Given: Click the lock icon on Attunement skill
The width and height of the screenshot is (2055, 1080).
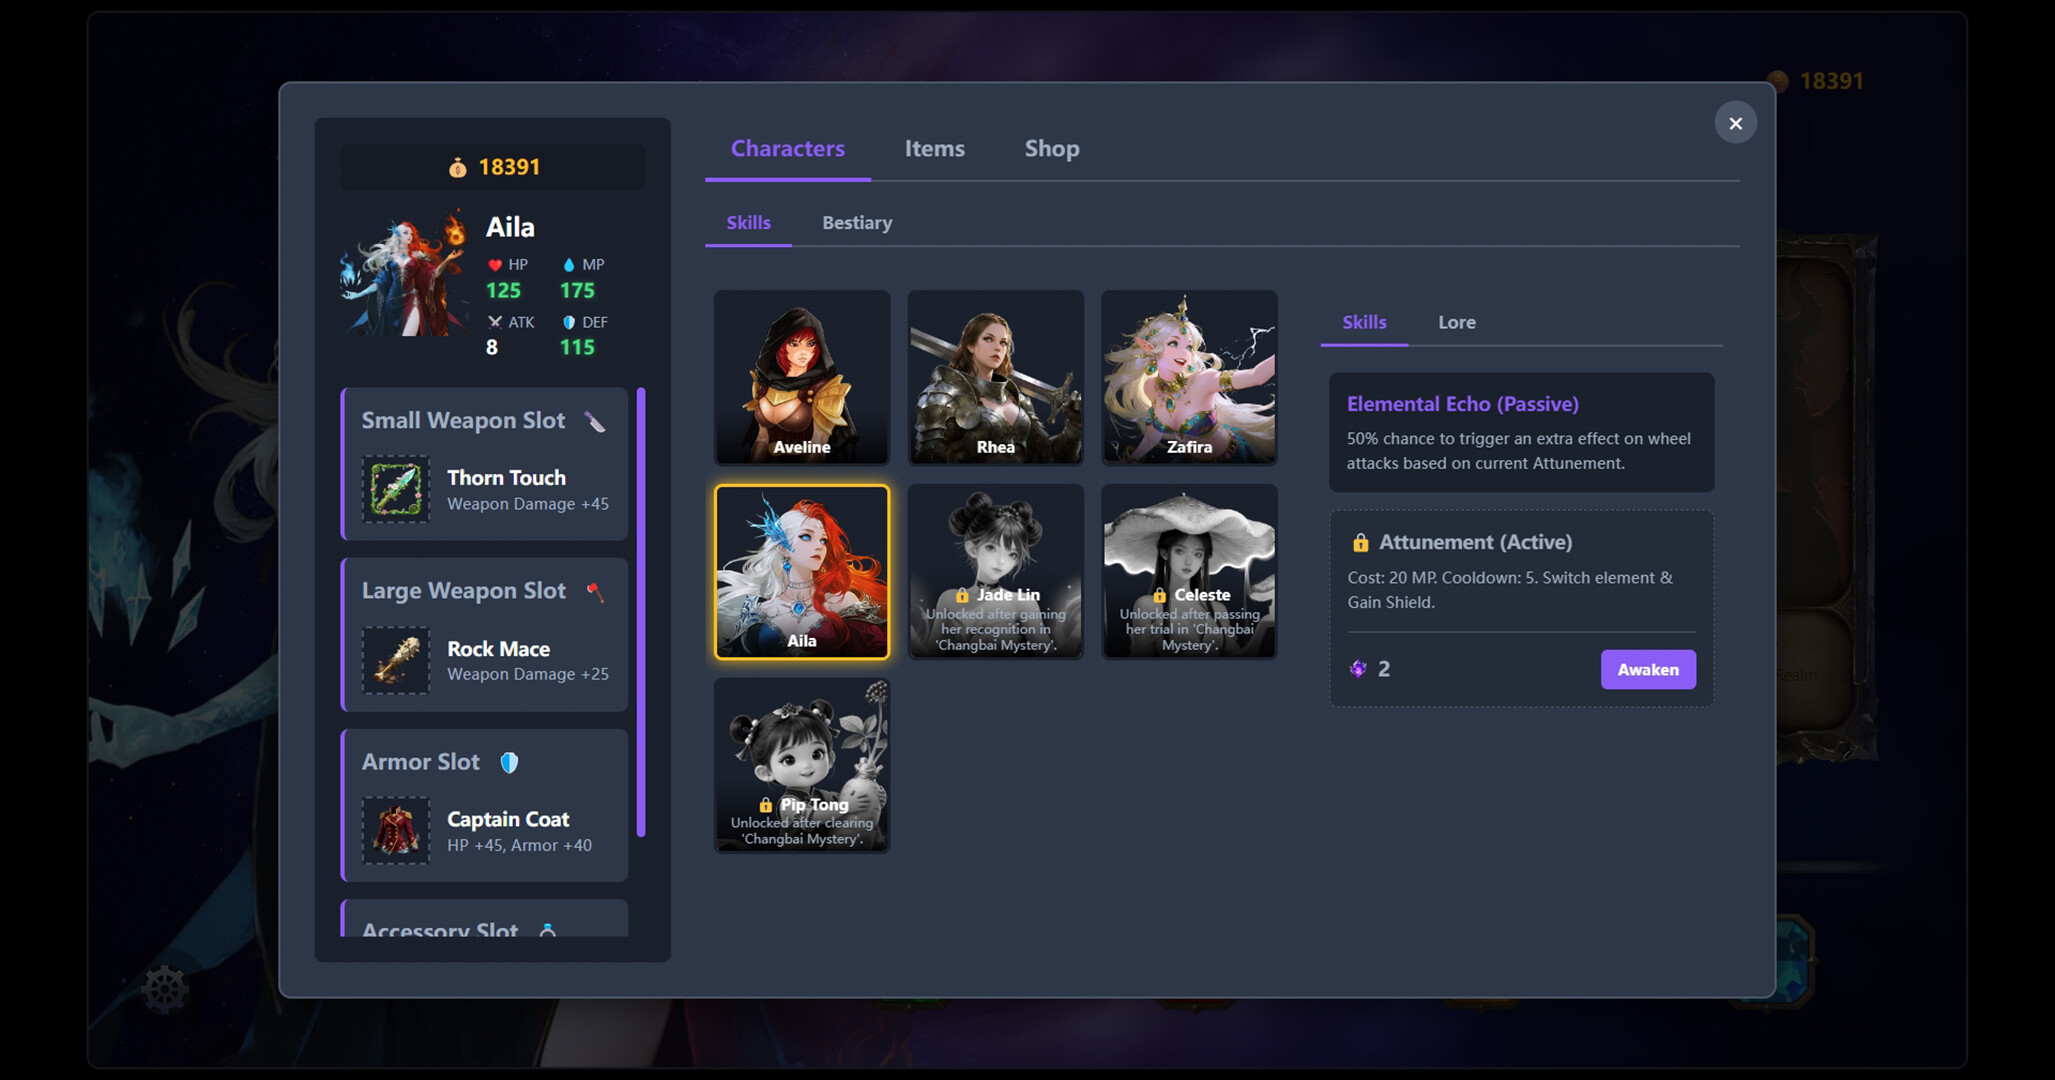Looking at the screenshot, I should 1360,542.
